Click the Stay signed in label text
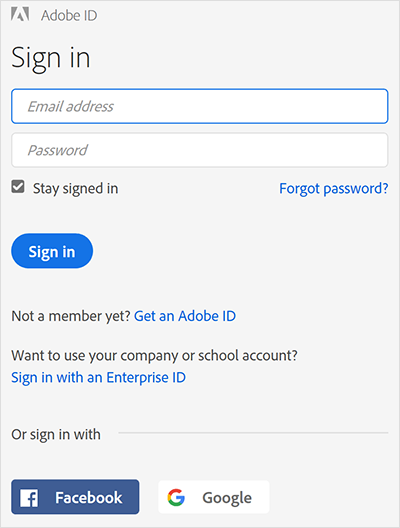The height and width of the screenshot is (528, 400). [75, 189]
